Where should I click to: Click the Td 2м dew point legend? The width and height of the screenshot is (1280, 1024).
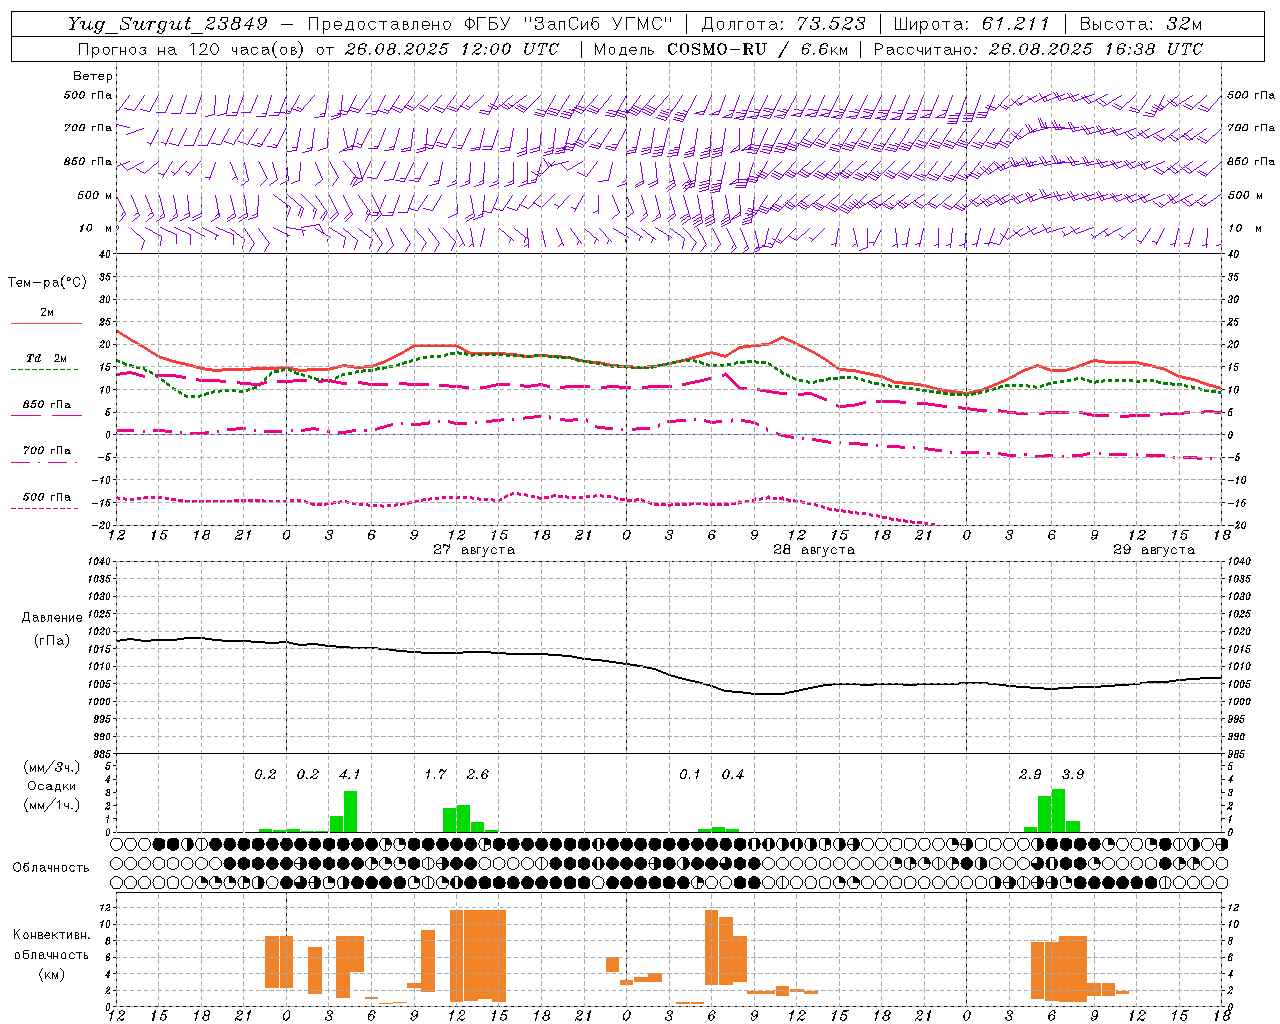coord(47,363)
